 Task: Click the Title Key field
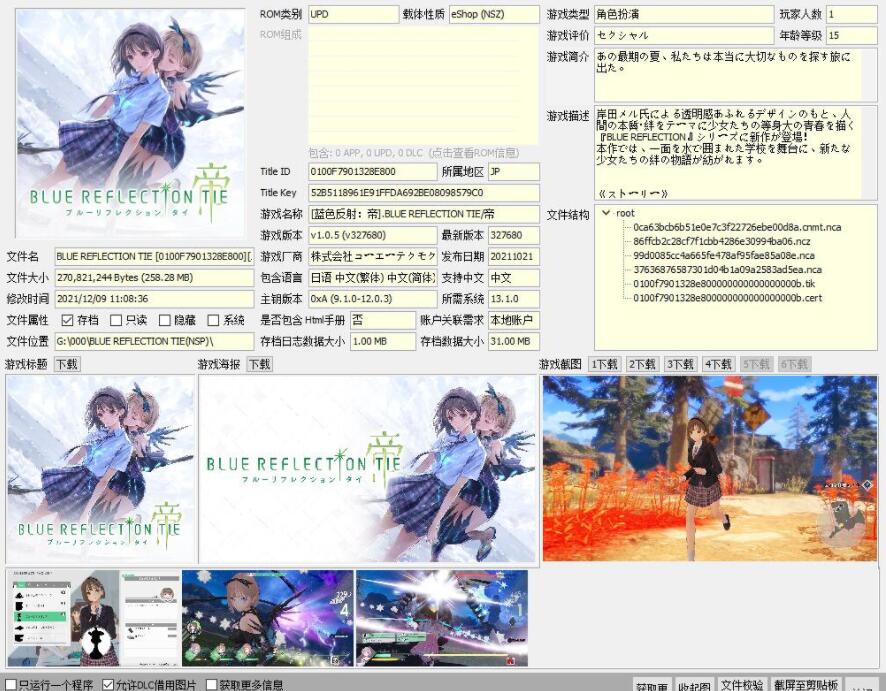click(424, 193)
